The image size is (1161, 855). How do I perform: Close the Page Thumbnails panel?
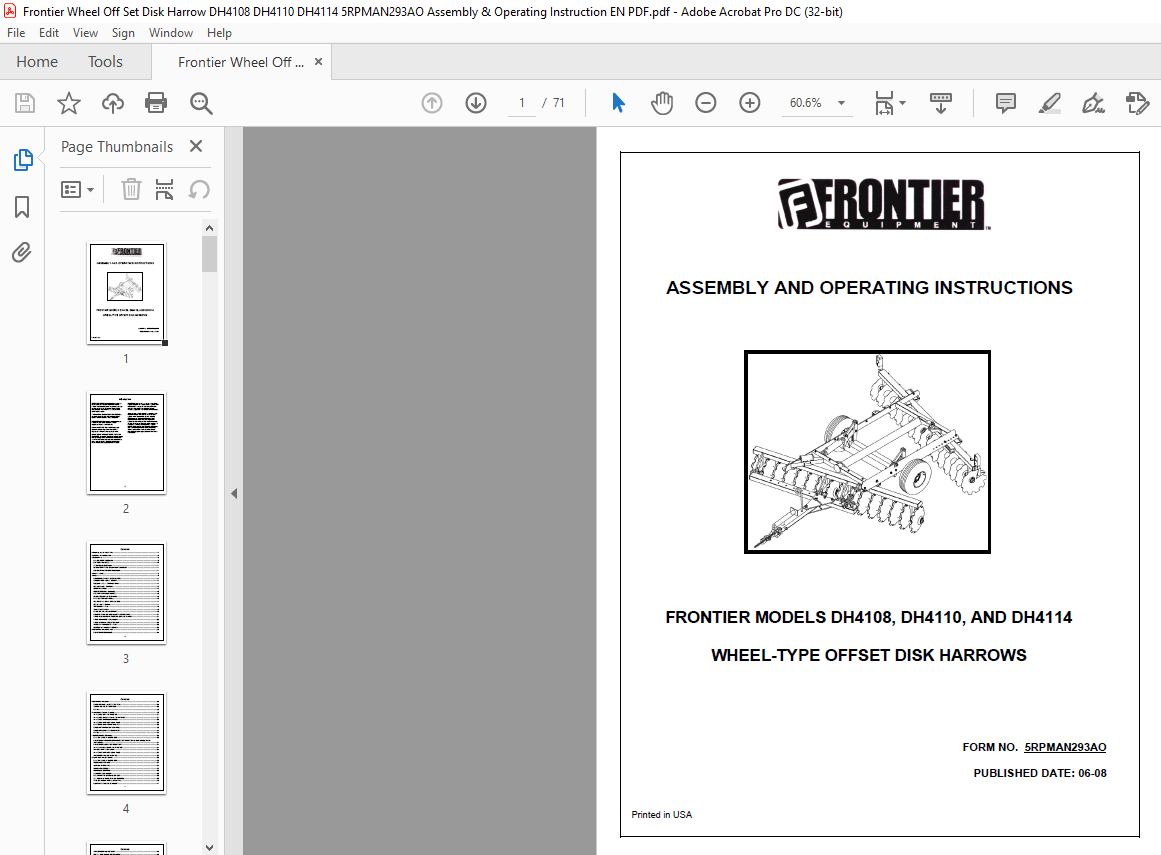pos(195,146)
